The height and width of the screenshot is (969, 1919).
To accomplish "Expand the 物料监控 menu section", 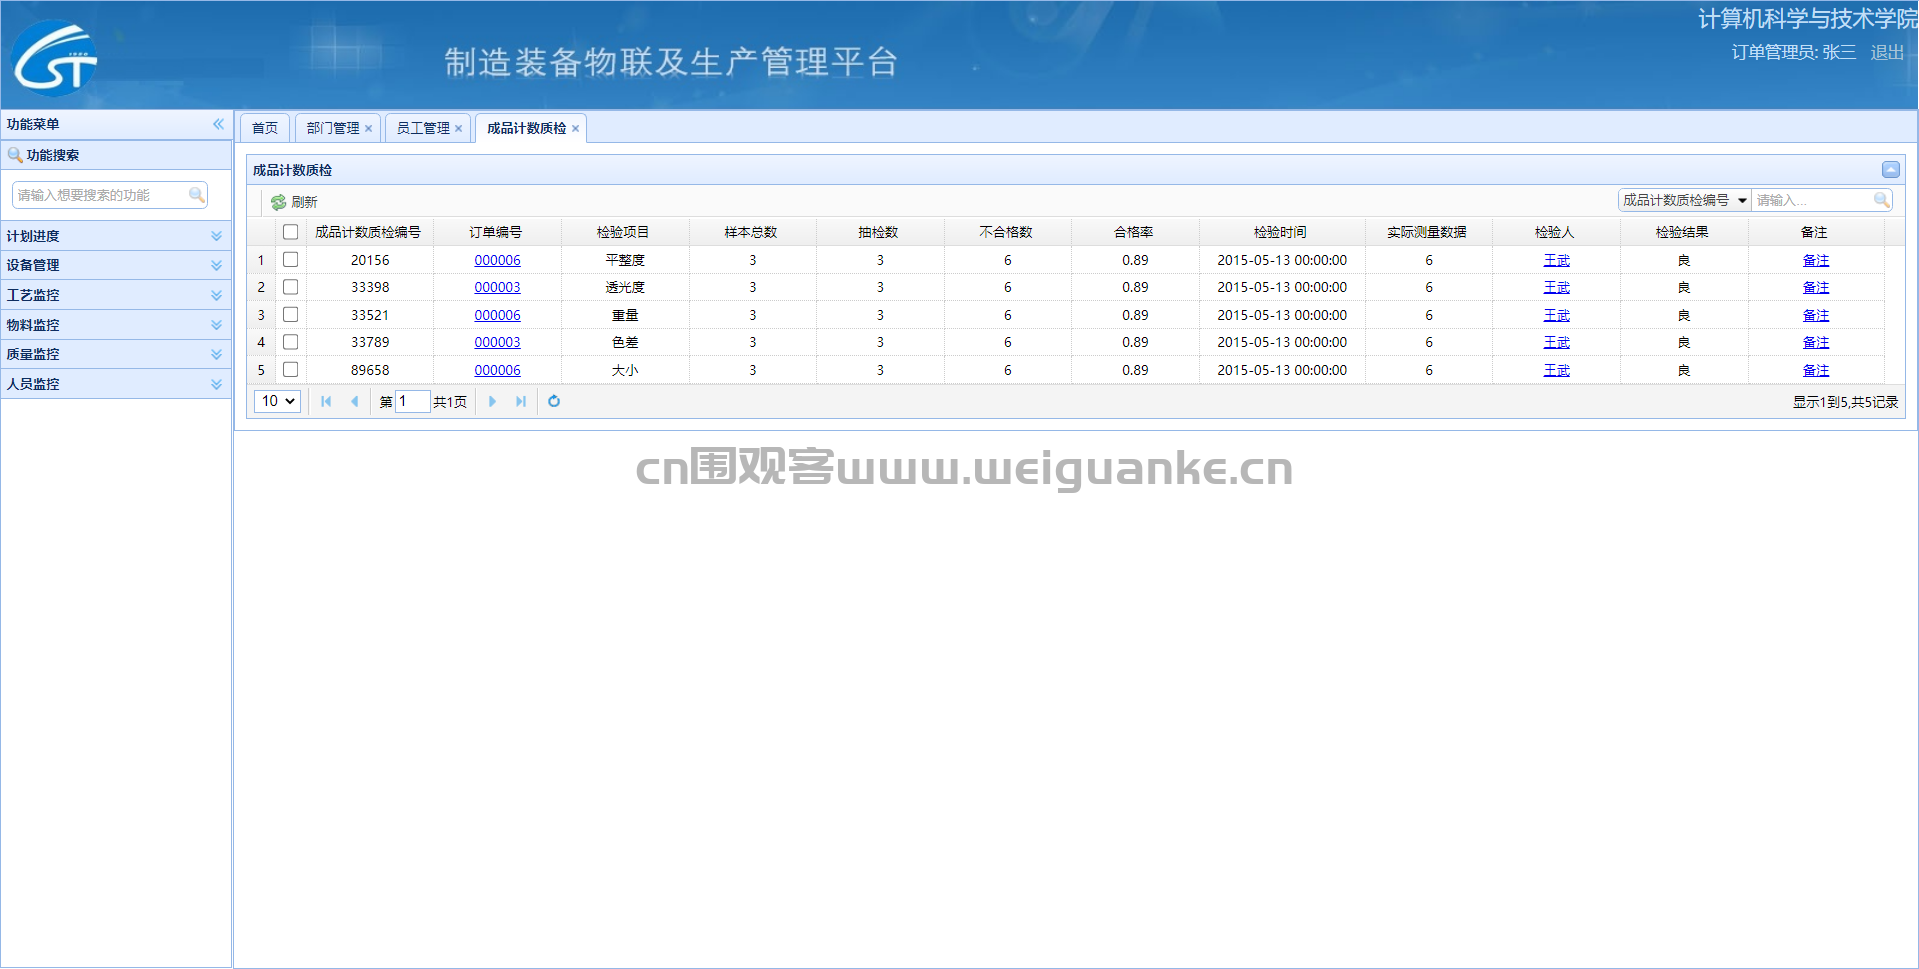I will click(x=116, y=325).
